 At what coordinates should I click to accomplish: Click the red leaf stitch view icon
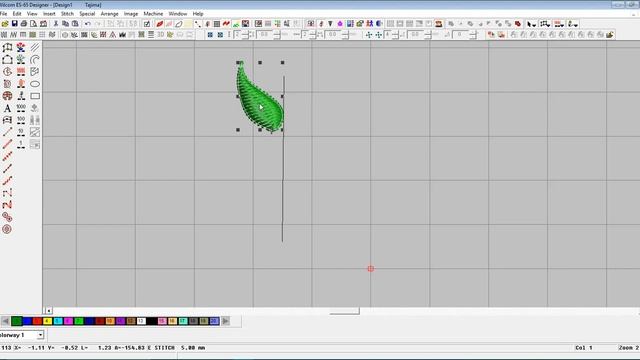pyautogui.click(x=160, y=24)
